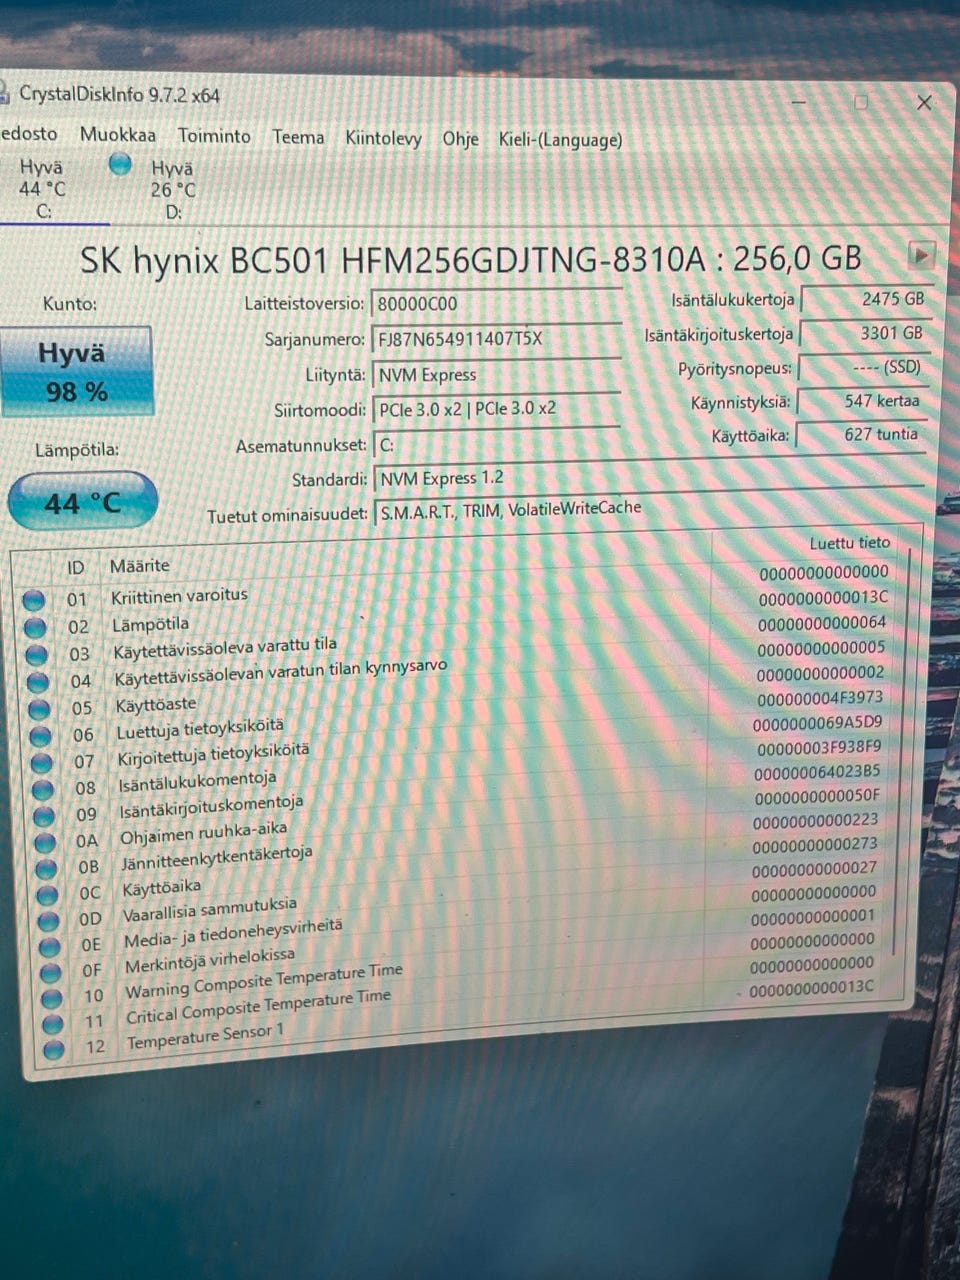The image size is (960, 1280).
Task: Click the Isäntälukukertoja value 2475 GB
Action: point(866,300)
